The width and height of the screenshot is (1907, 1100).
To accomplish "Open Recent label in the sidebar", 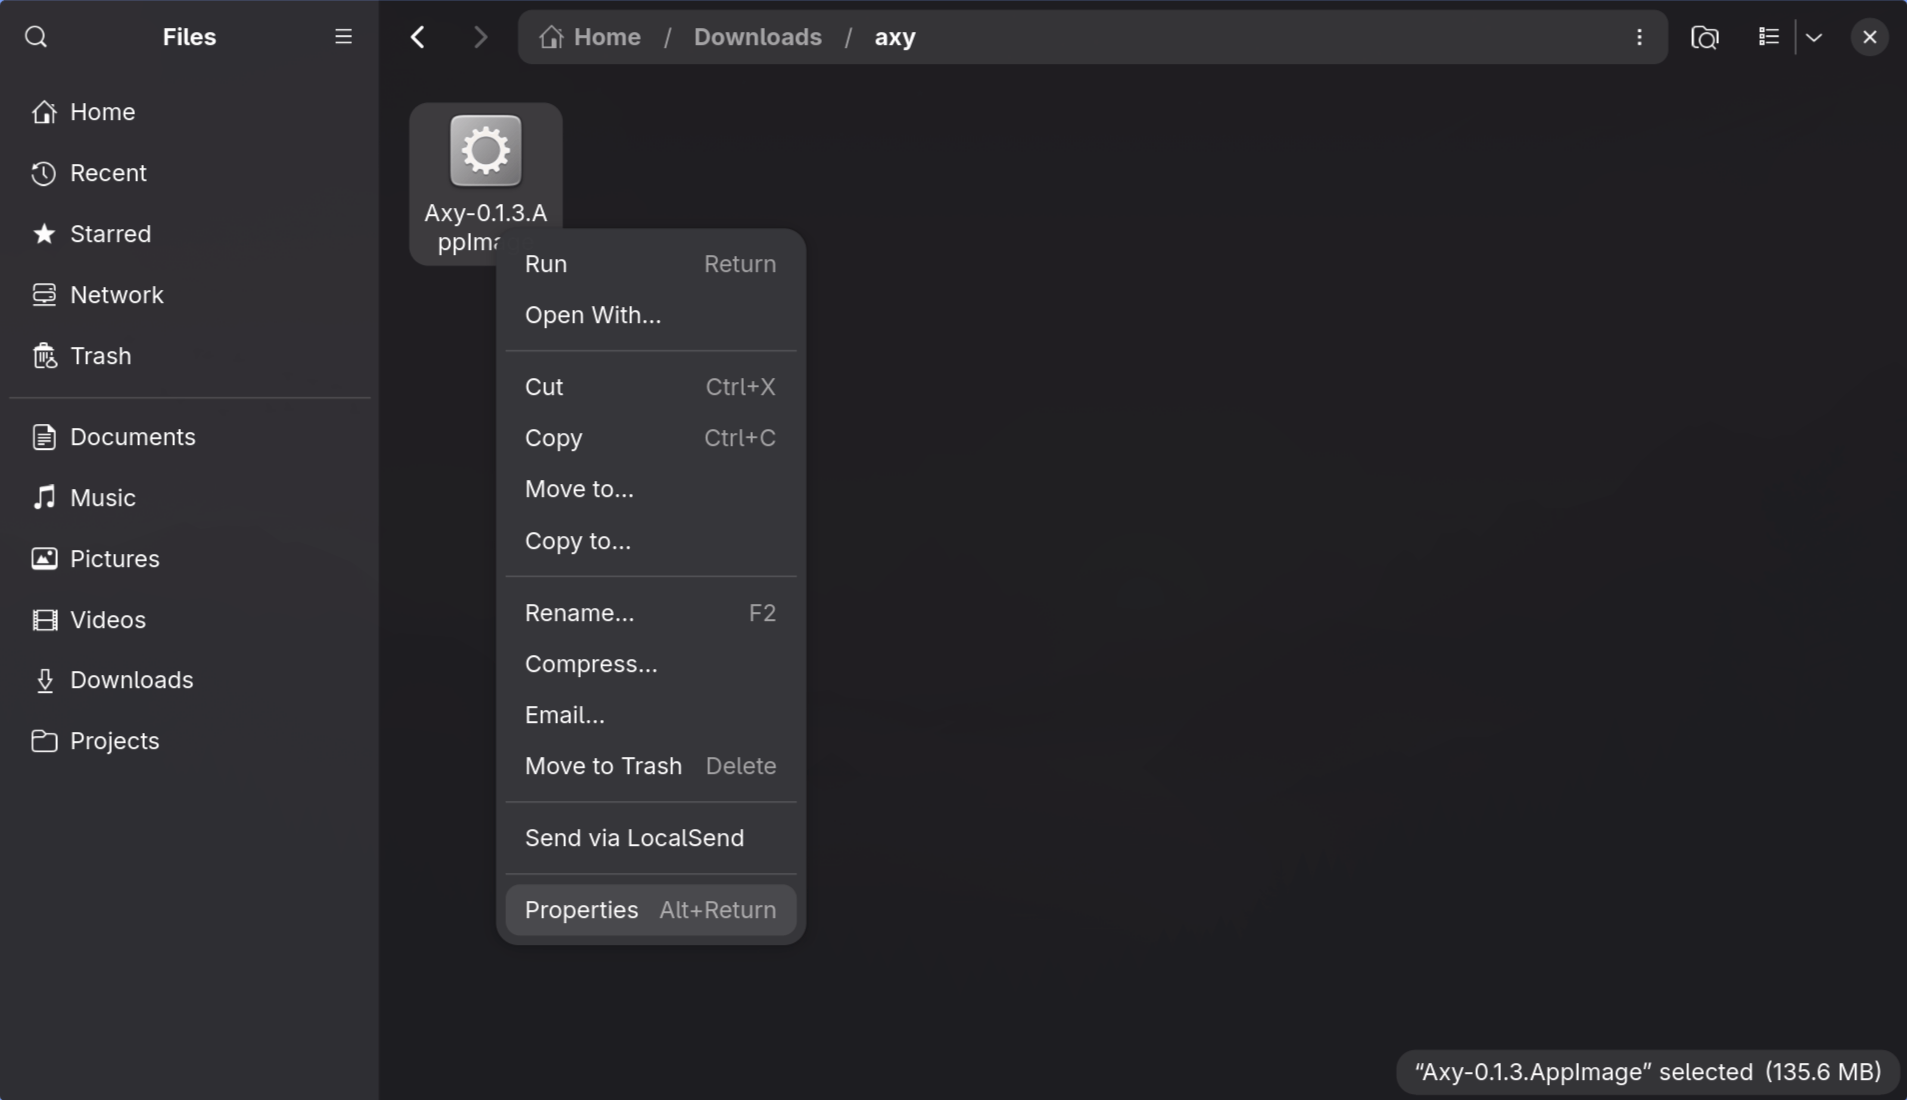I will [x=108, y=173].
